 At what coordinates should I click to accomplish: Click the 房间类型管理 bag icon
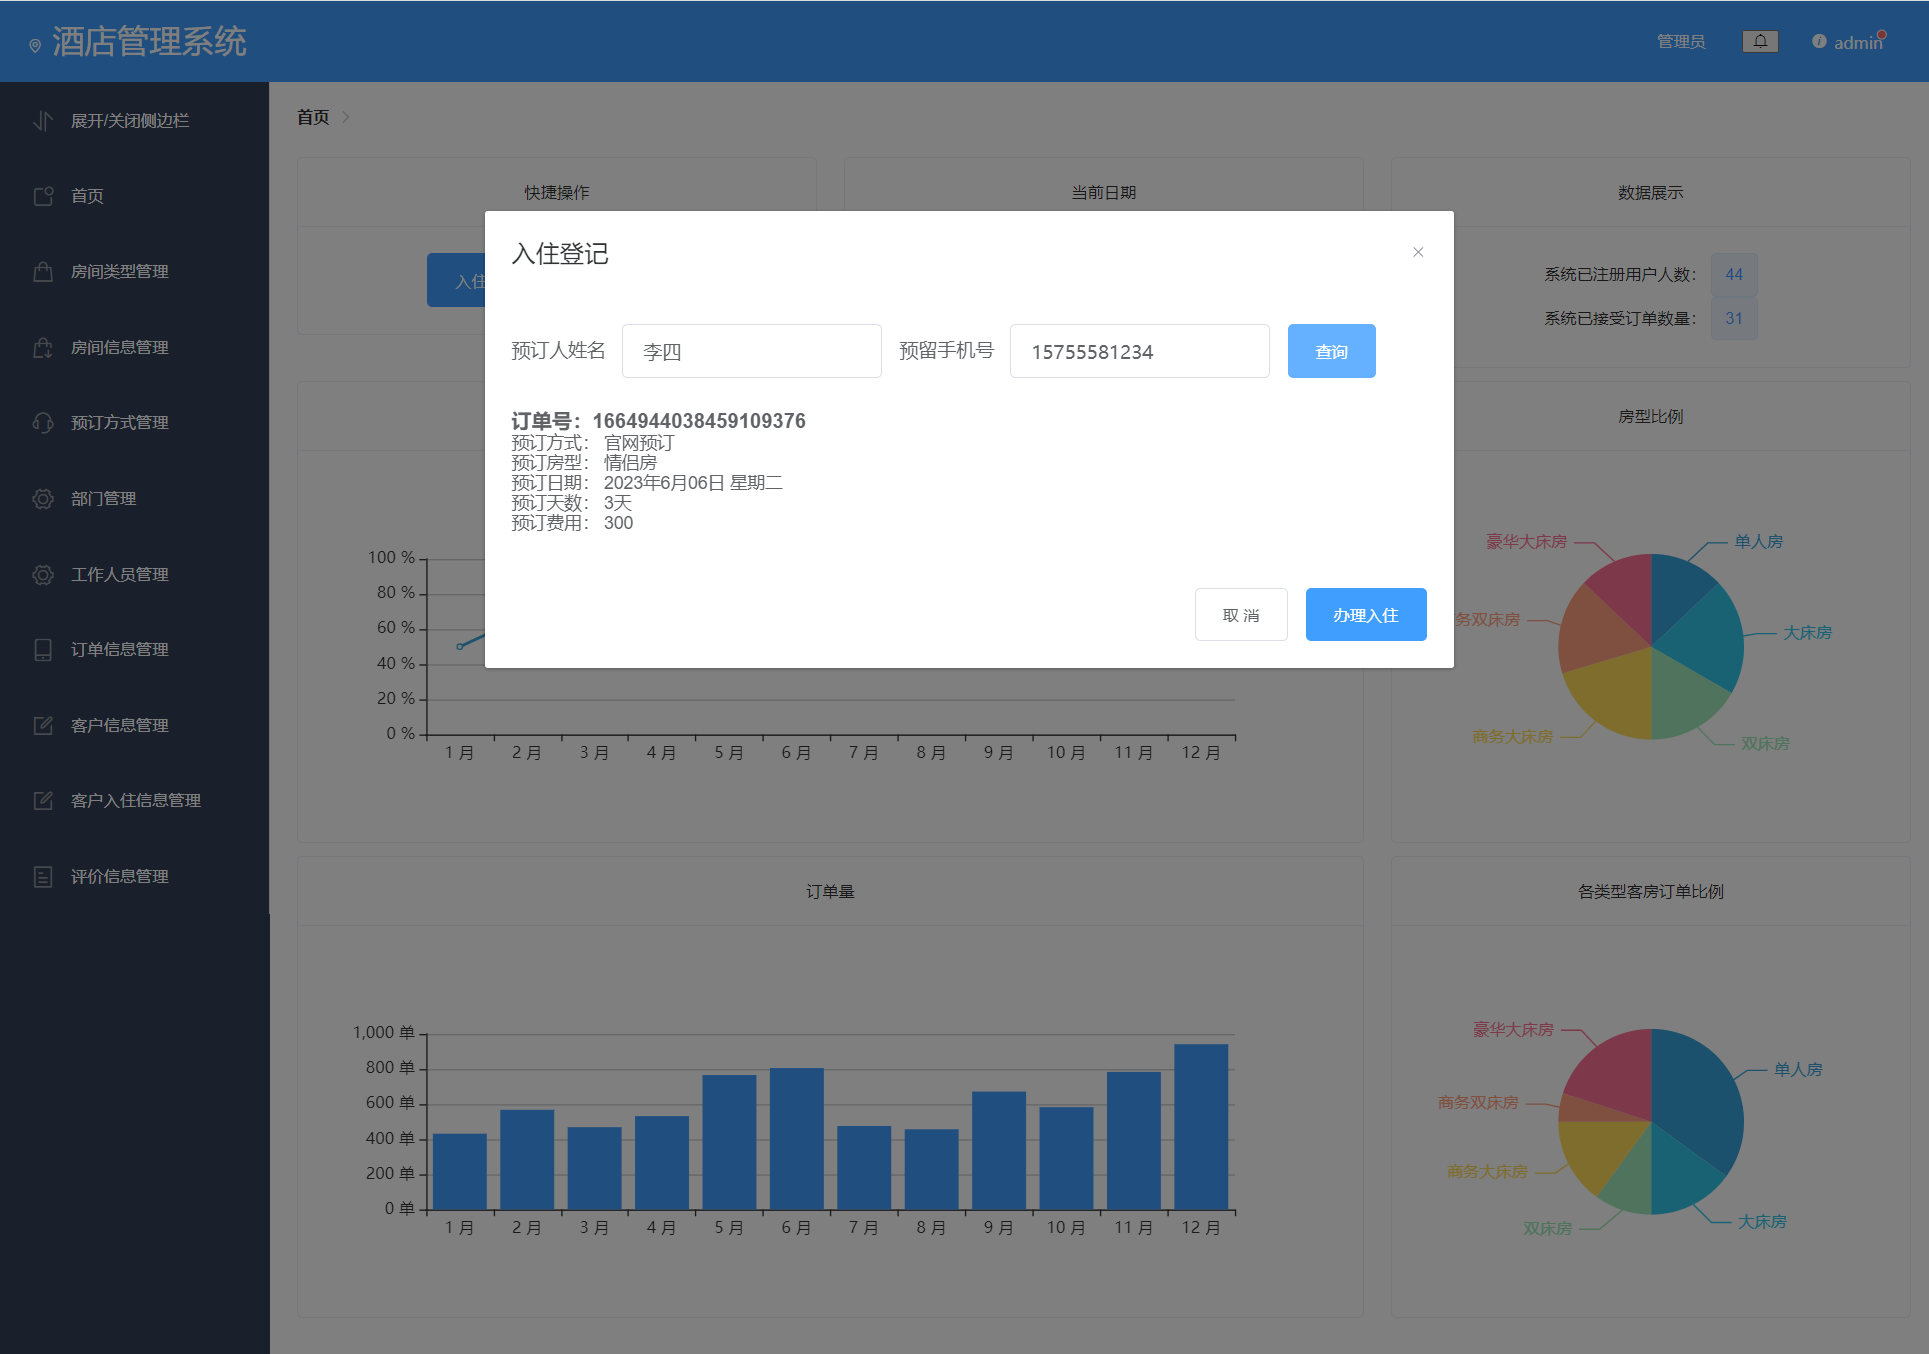pyautogui.click(x=43, y=271)
